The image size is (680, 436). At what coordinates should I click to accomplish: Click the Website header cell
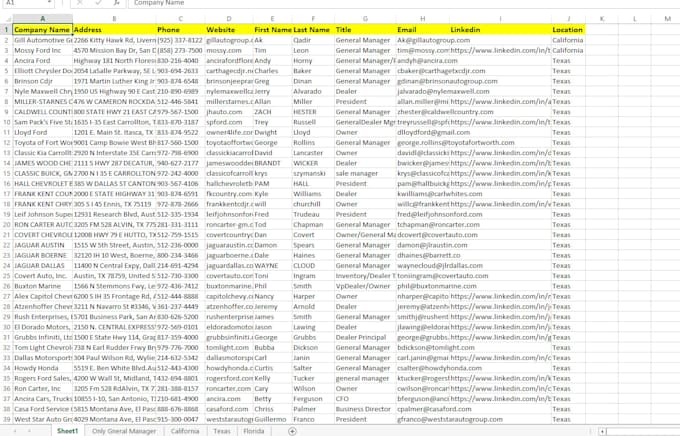pyautogui.click(x=229, y=30)
